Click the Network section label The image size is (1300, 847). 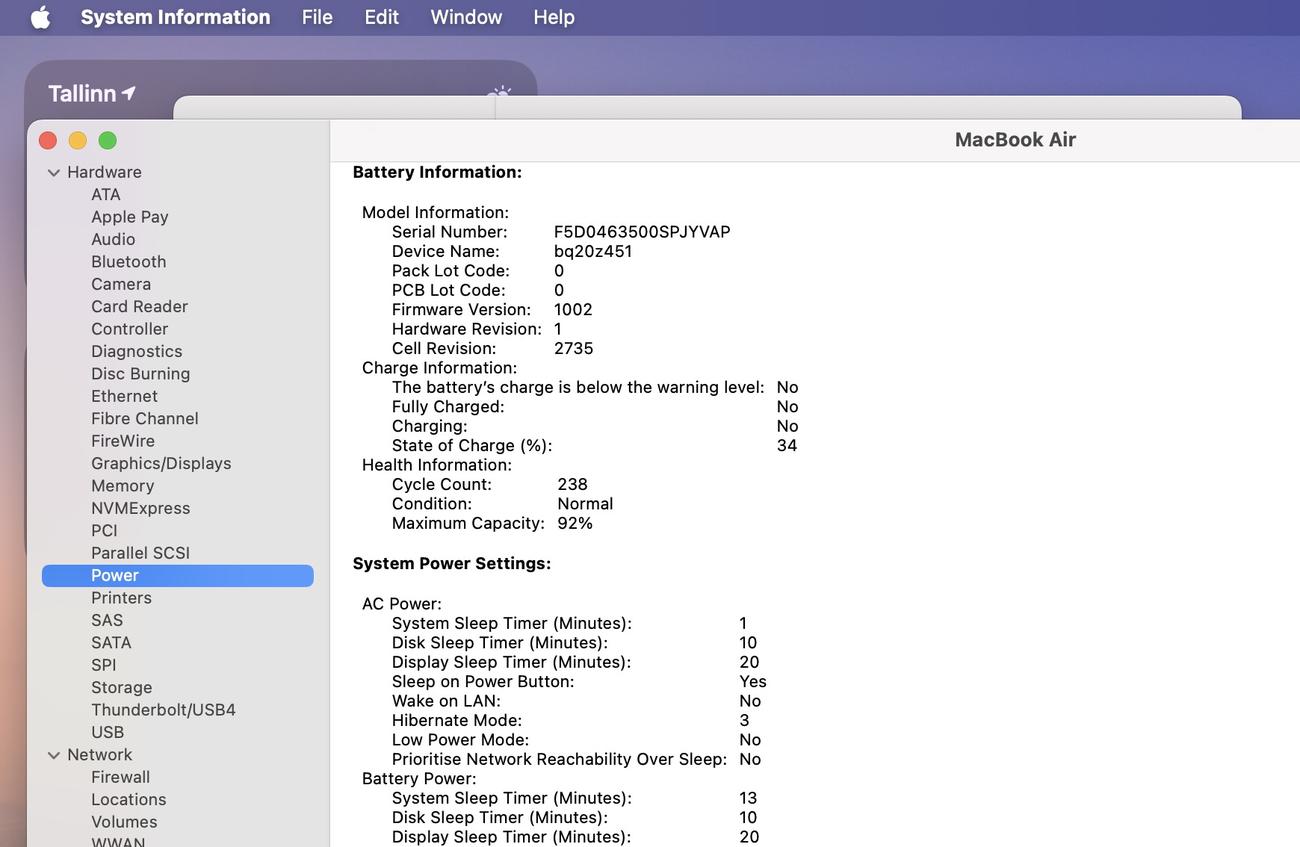99,755
